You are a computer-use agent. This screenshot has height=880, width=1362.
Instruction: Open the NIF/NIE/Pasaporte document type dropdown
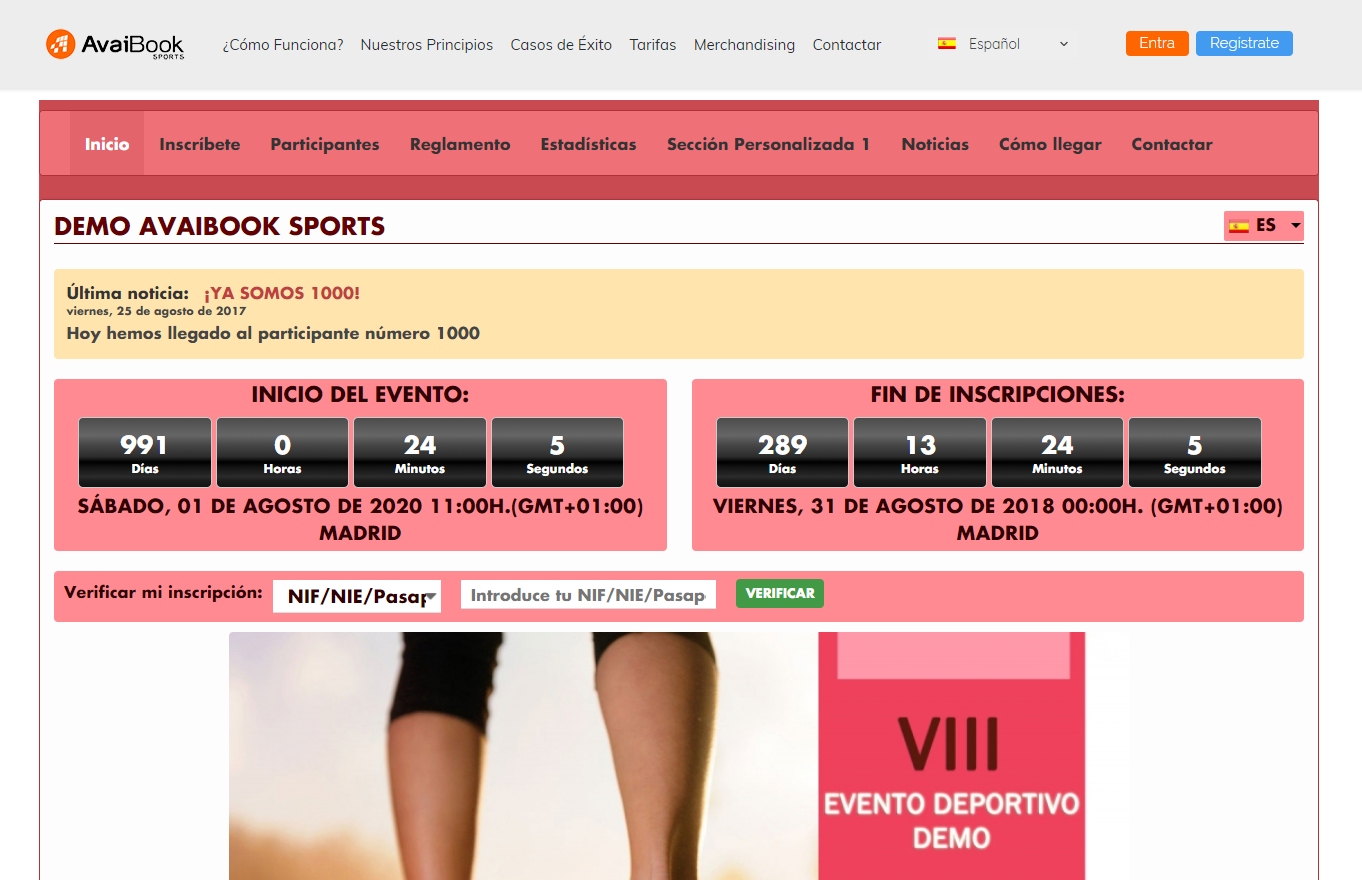point(357,596)
